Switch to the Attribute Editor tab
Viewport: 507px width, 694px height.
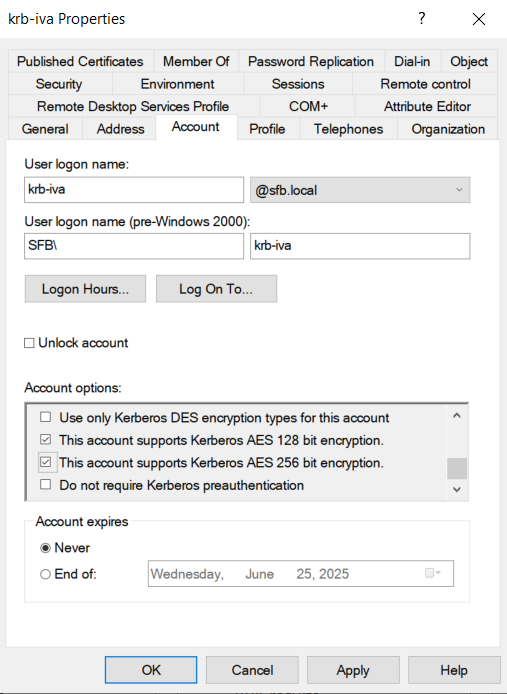point(427,106)
